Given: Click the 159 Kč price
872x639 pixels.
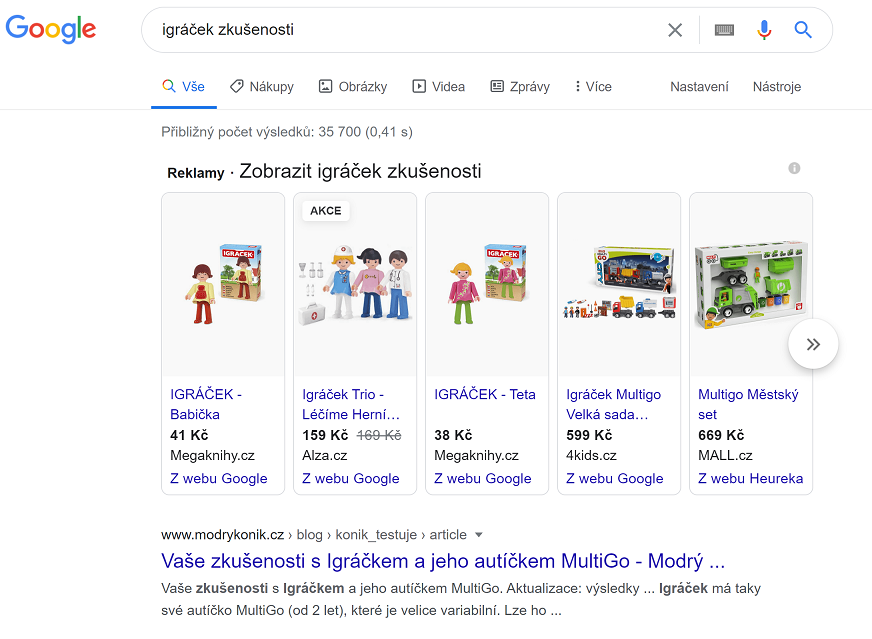Looking at the screenshot, I should pyautogui.click(x=325, y=435).
